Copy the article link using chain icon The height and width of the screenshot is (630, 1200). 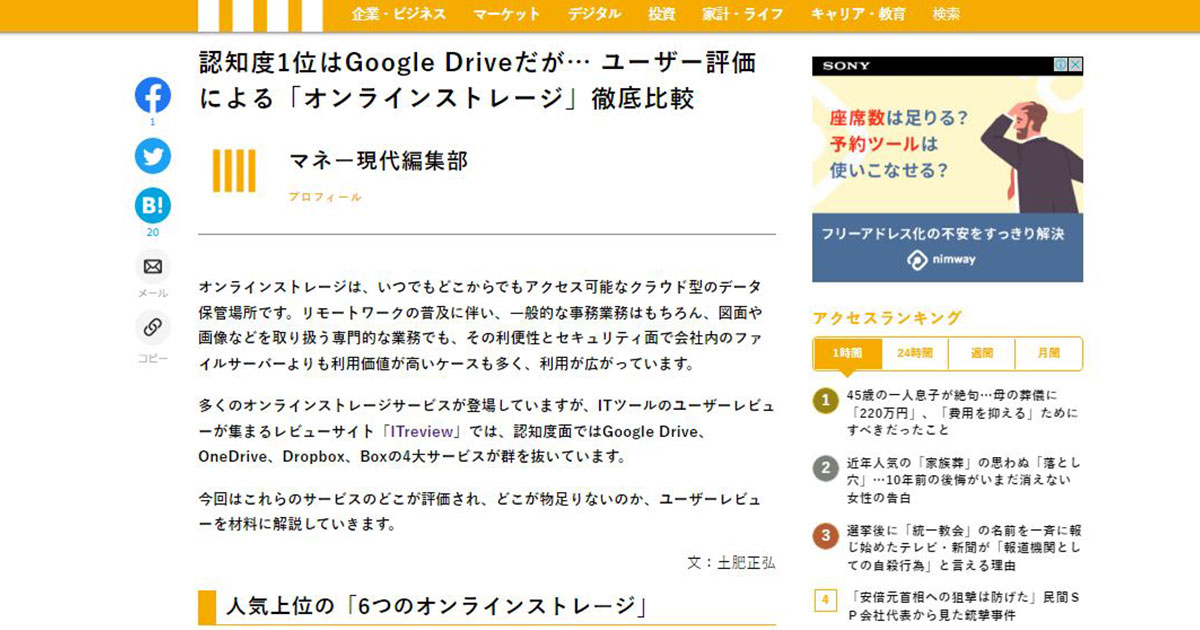tap(153, 327)
